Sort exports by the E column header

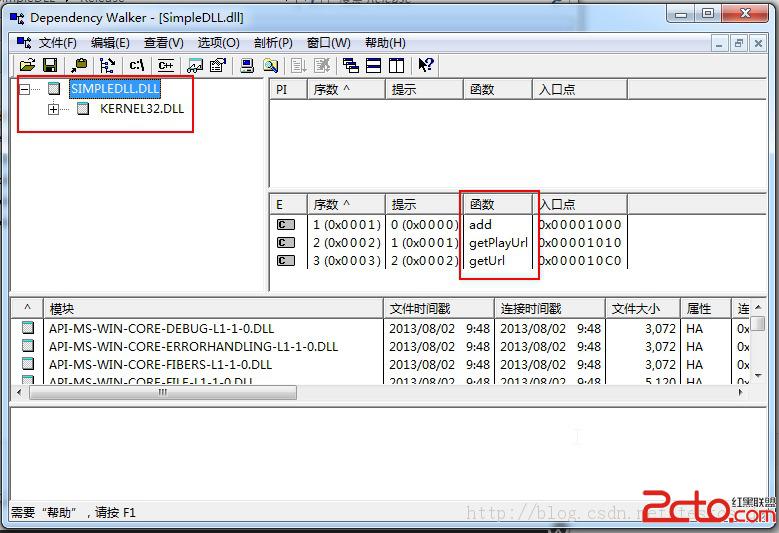288,204
